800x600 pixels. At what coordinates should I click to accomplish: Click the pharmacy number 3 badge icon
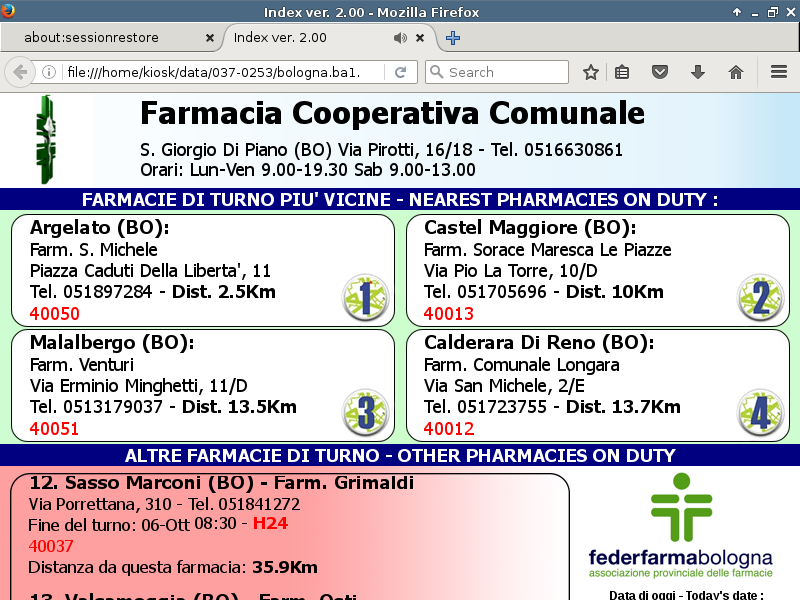[365, 413]
